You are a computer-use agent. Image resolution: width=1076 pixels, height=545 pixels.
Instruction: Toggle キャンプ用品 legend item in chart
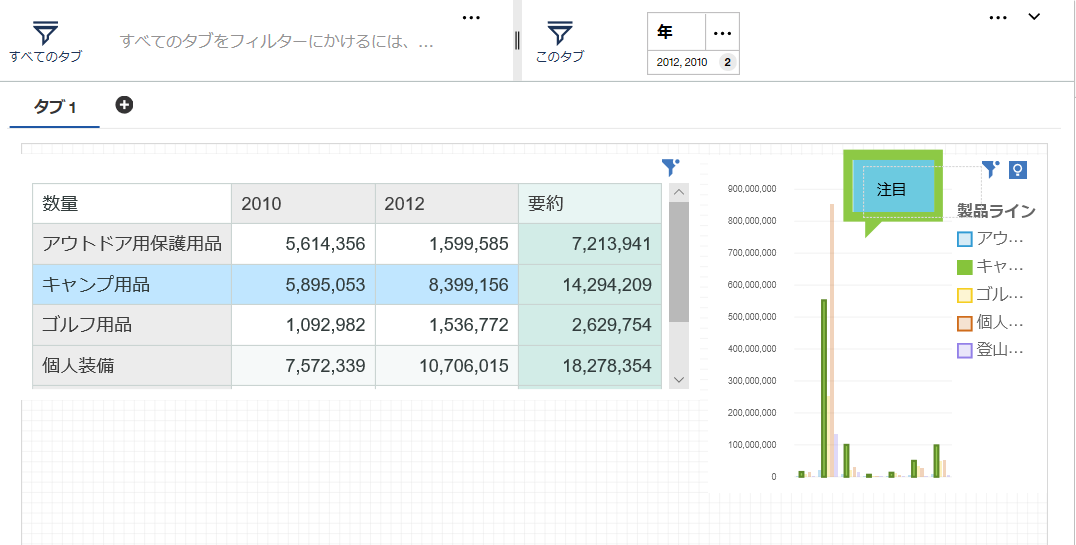990,267
